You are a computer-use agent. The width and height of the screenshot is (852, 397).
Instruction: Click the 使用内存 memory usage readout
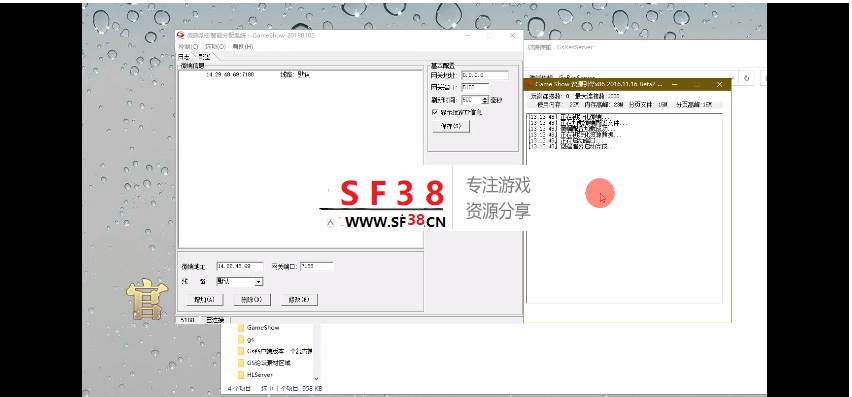click(x=557, y=104)
